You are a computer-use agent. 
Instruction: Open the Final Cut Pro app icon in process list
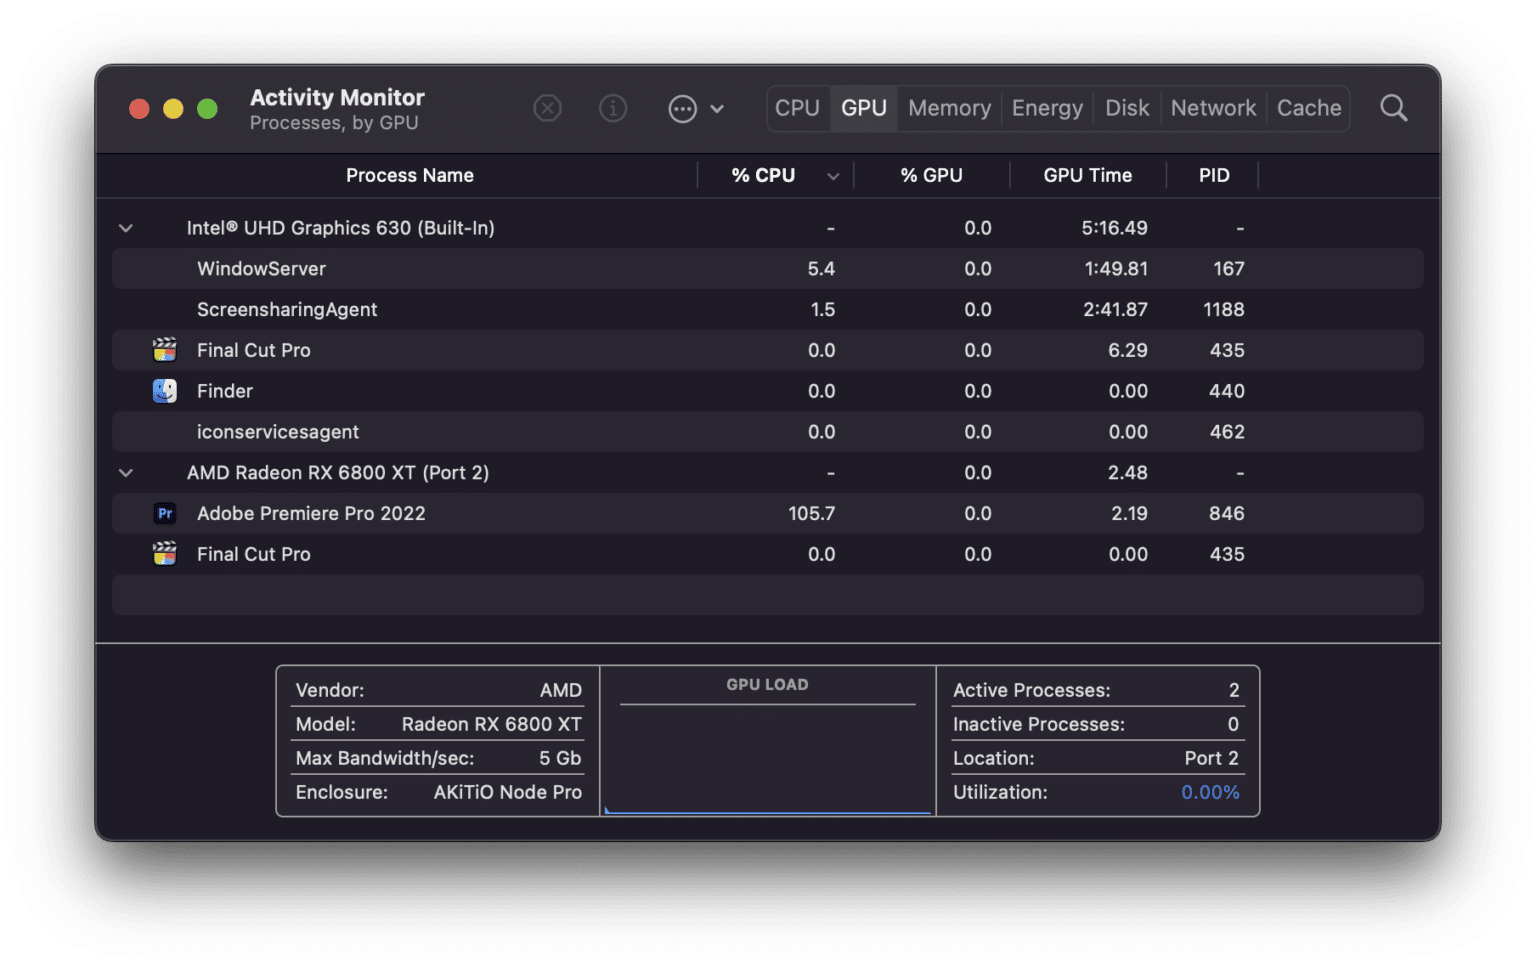164,349
